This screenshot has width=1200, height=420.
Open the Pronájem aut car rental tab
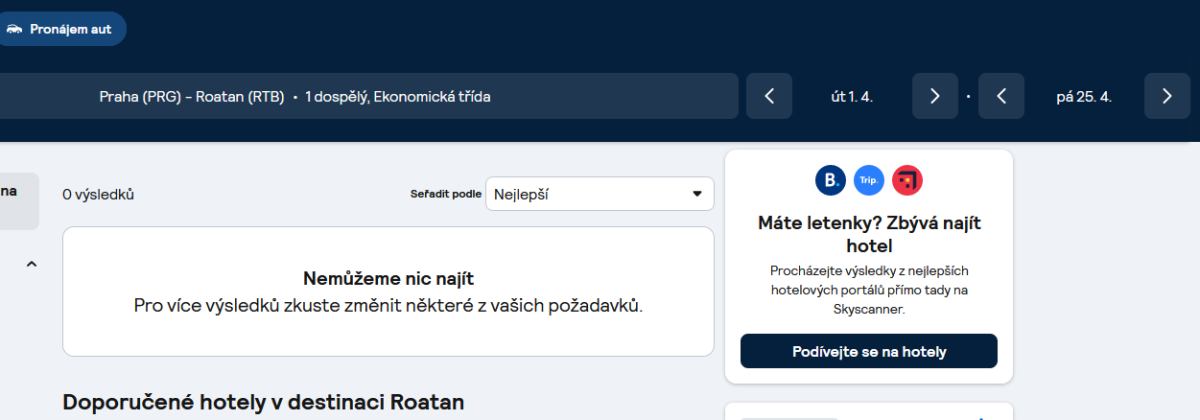(60, 29)
